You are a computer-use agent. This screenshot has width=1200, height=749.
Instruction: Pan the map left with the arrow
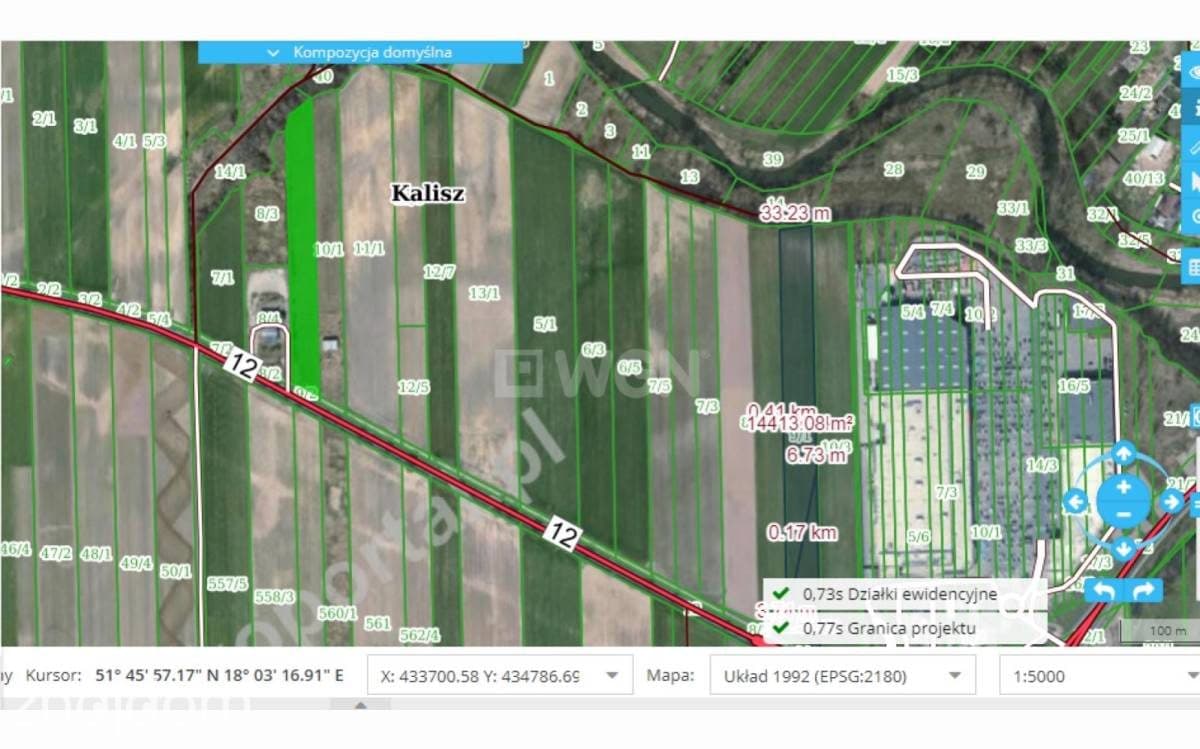pyautogui.click(x=1076, y=502)
